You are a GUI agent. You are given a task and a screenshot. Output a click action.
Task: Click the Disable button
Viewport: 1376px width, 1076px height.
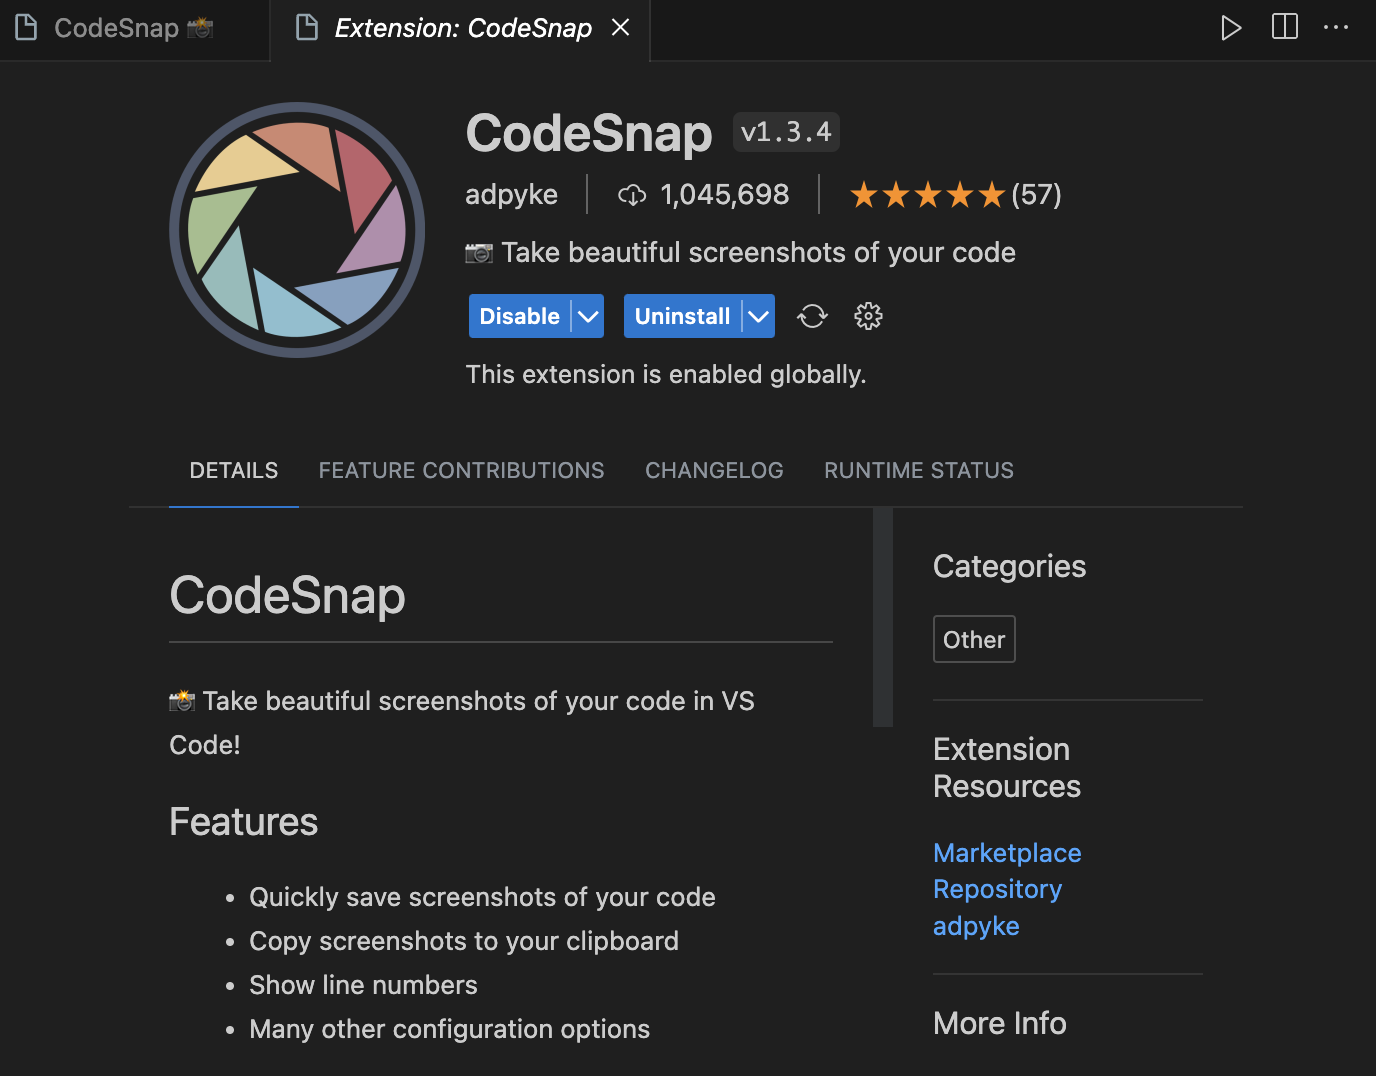click(520, 316)
